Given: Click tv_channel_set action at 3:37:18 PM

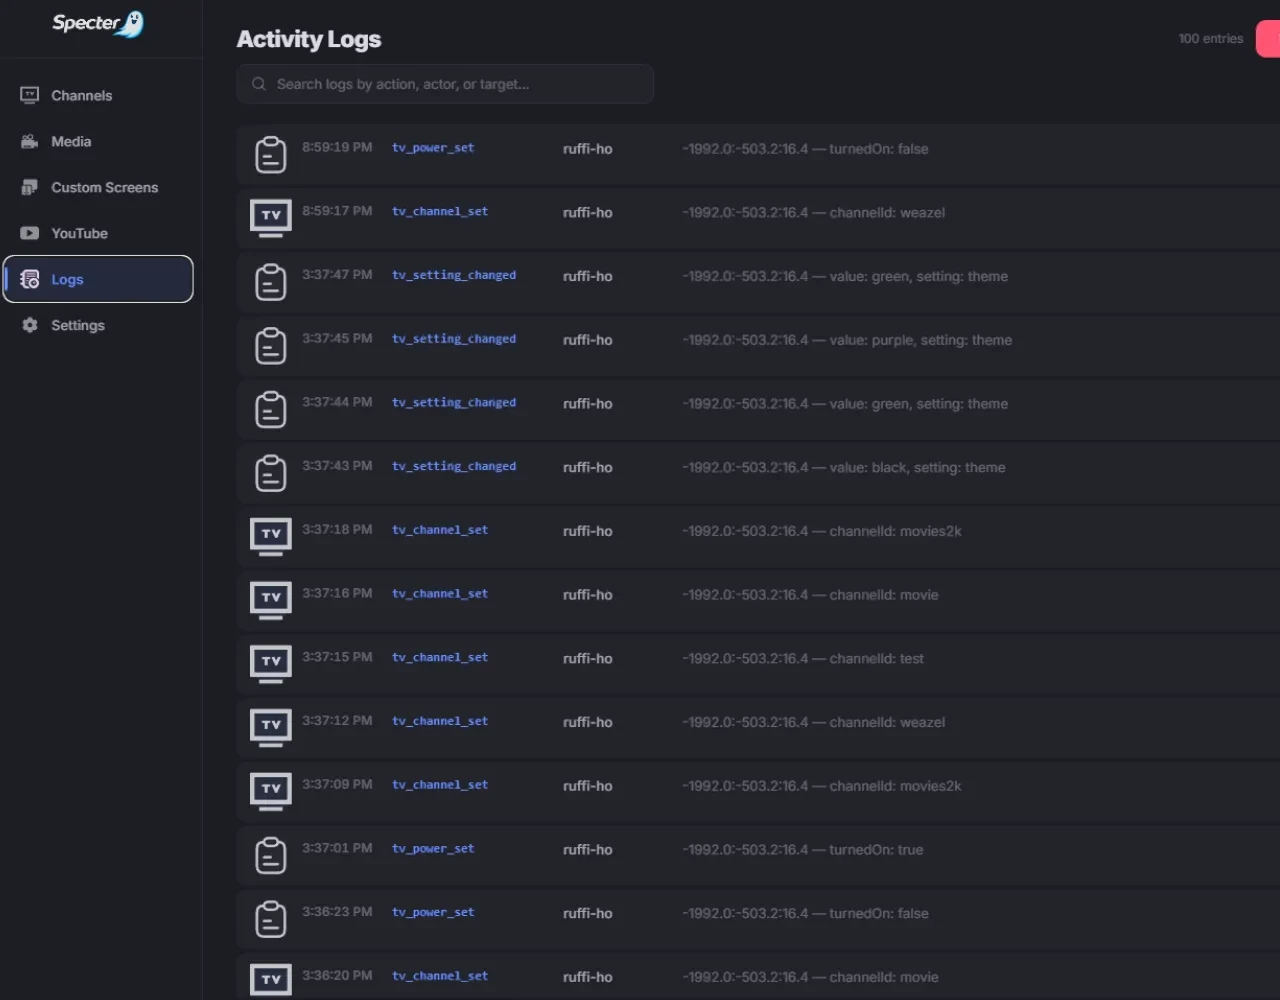Looking at the screenshot, I should 440,530.
